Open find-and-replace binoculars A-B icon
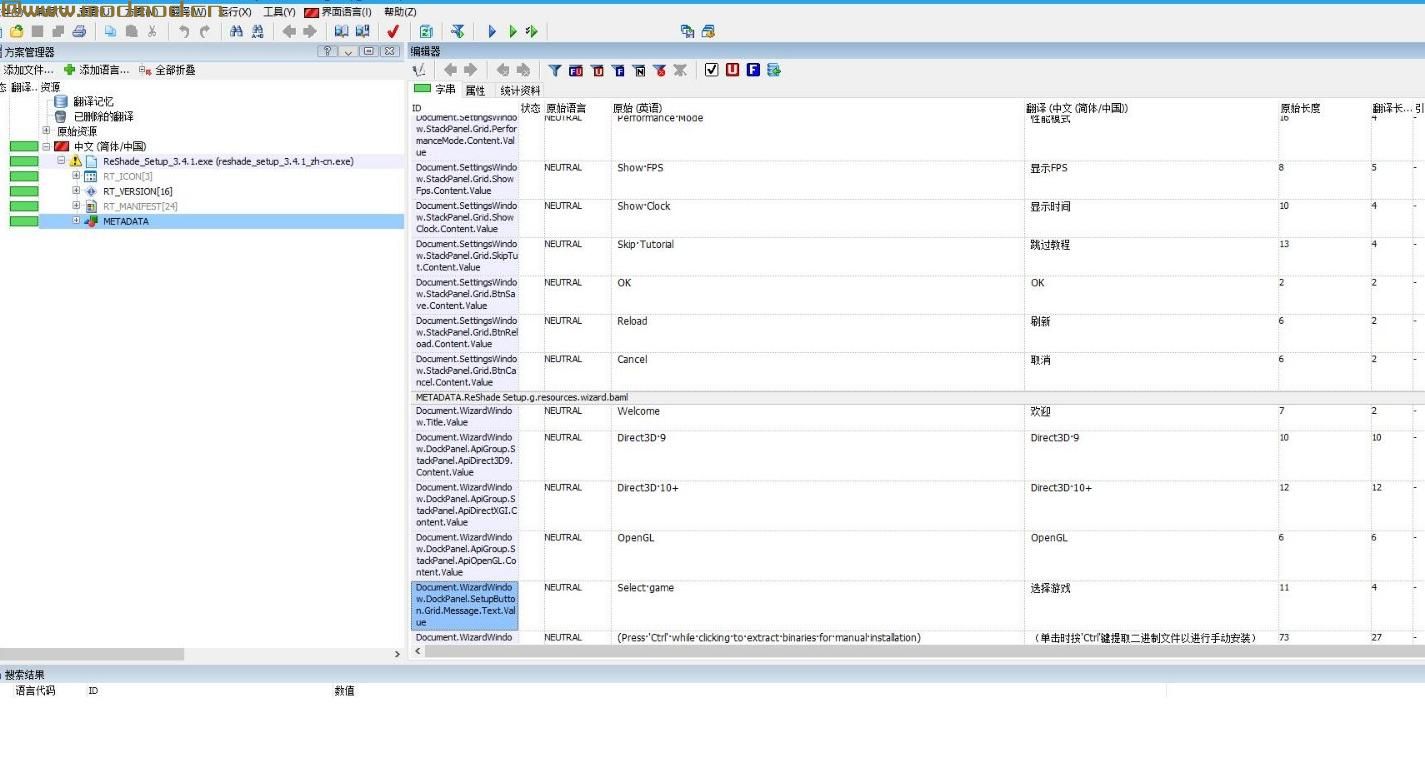Viewport: 1425px width, 778px height. pyautogui.click(x=258, y=31)
